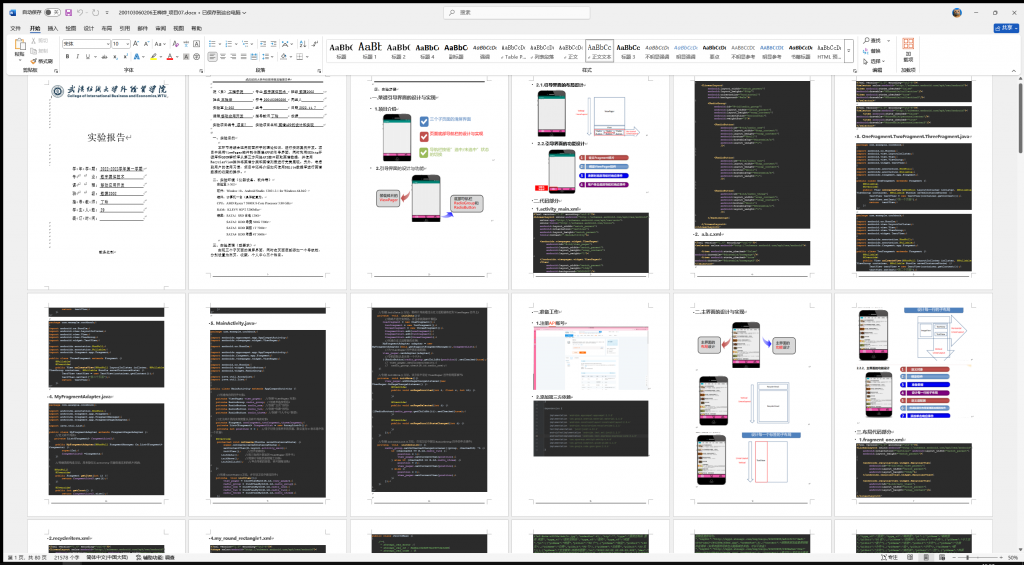Toggle italic formatting
This screenshot has height=565, width=1024.
[77, 58]
